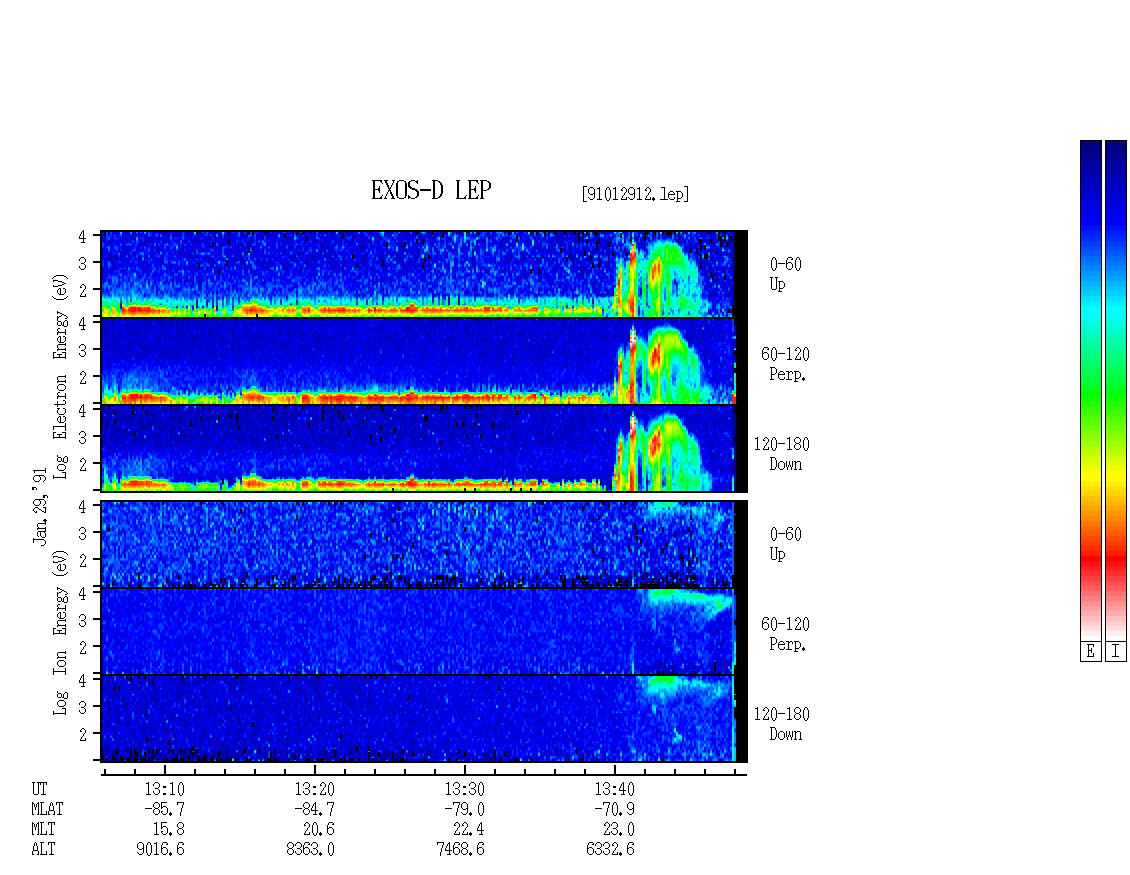Click the boxed I label under color bar
Image resolution: width=1130 pixels, height=875 pixels.
[1116, 652]
